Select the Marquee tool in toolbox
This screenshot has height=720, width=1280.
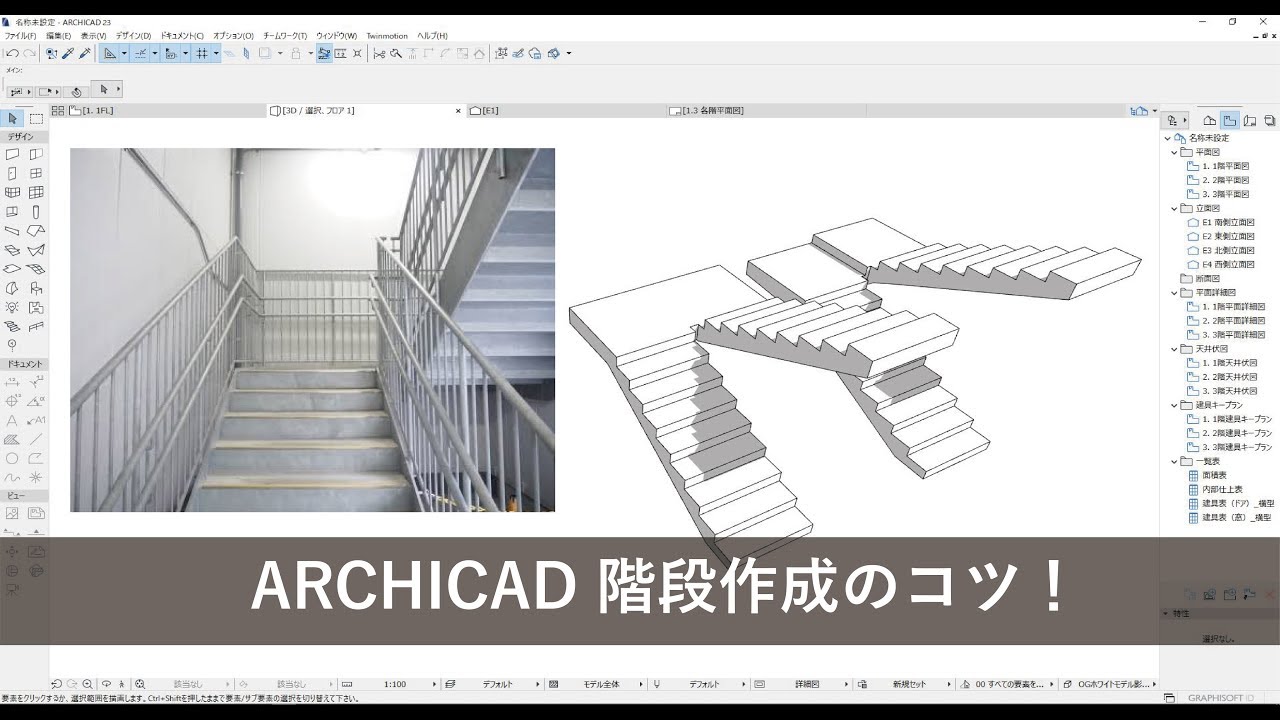coord(36,119)
